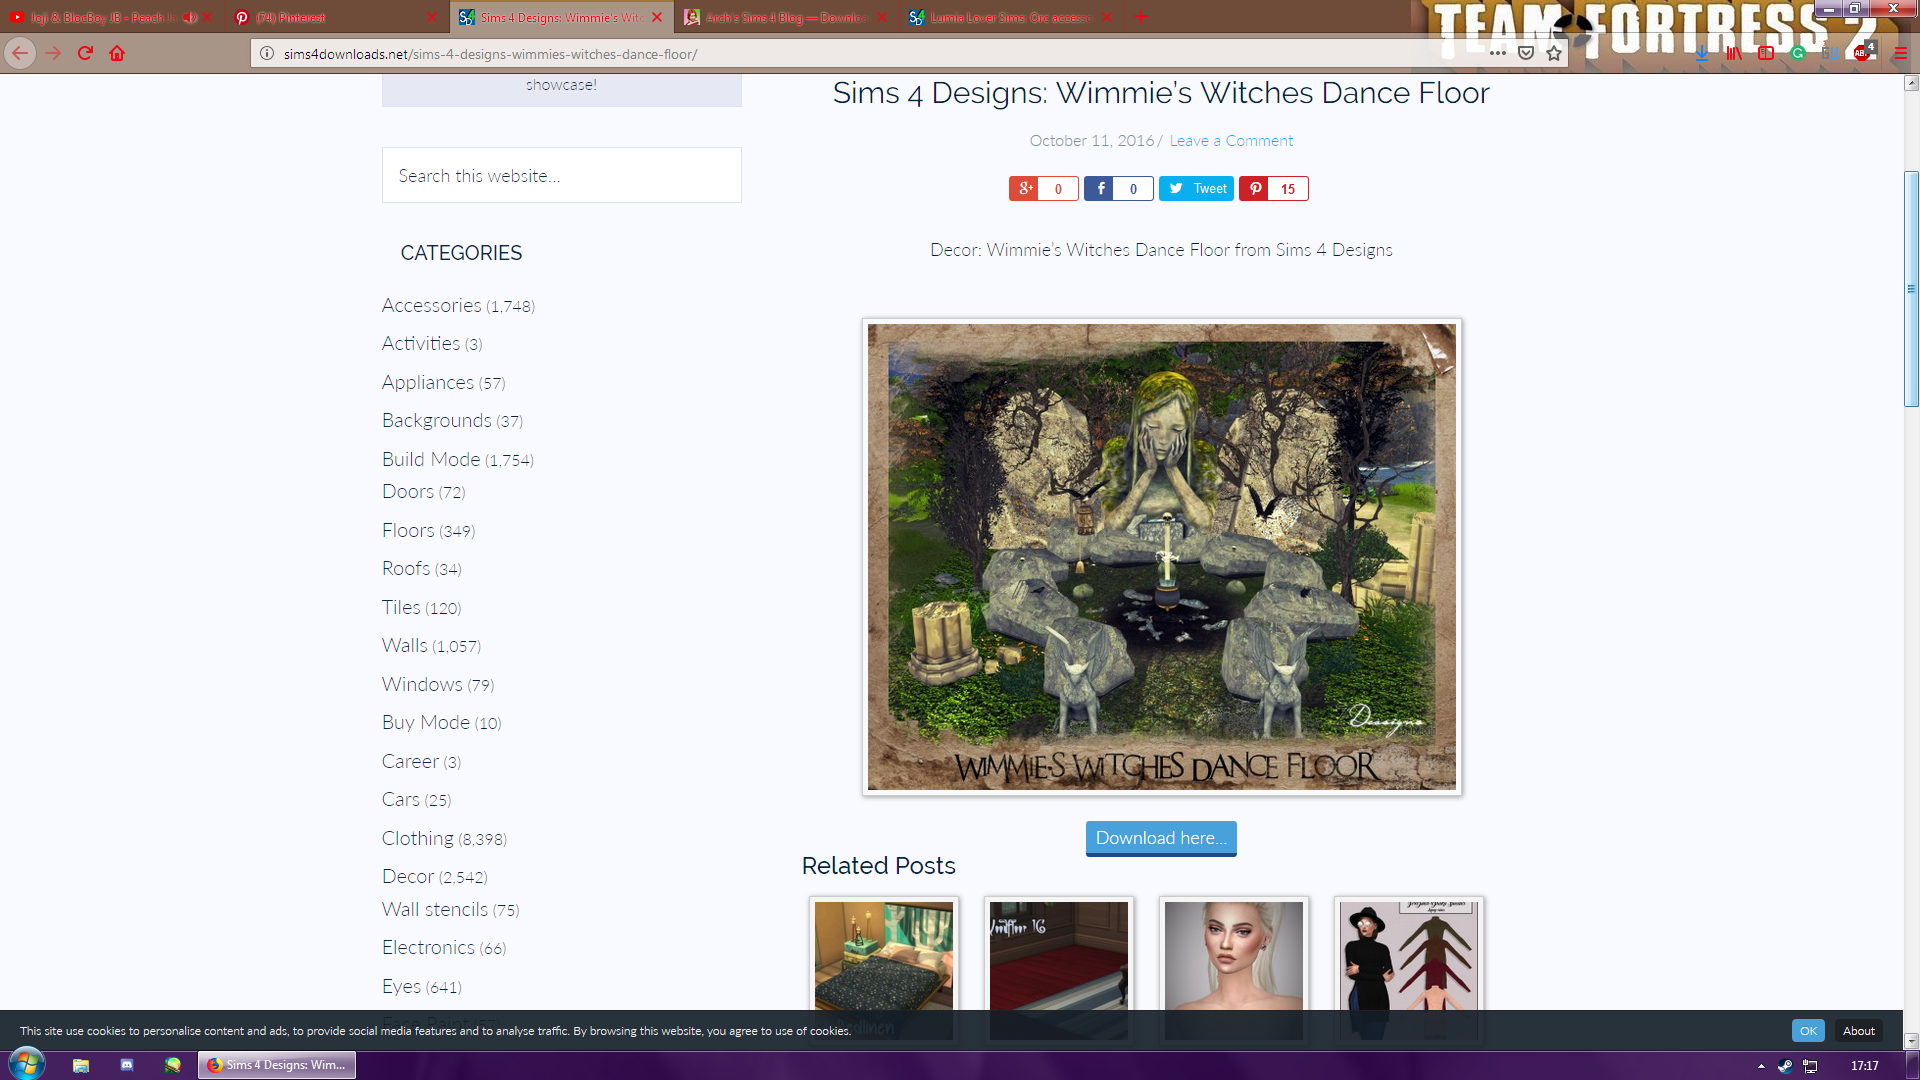Open the Career category
The width and height of the screenshot is (1920, 1080).
[x=410, y=761]
